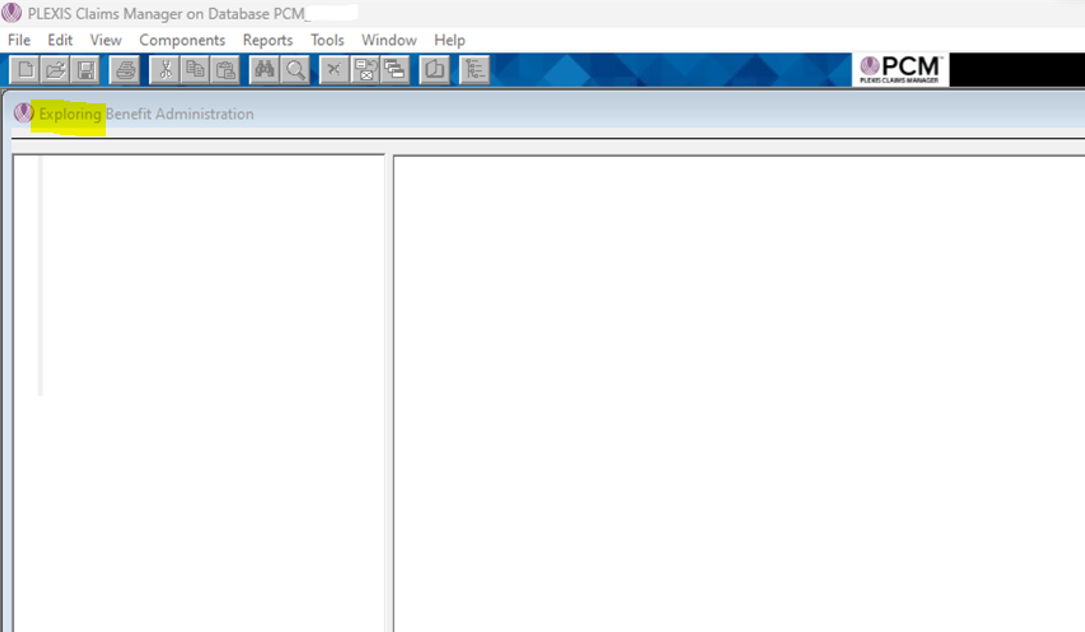1085x632 pixels.
Task: Click the Exploring Benefit Administration title text
Action: tap(146, 114)
